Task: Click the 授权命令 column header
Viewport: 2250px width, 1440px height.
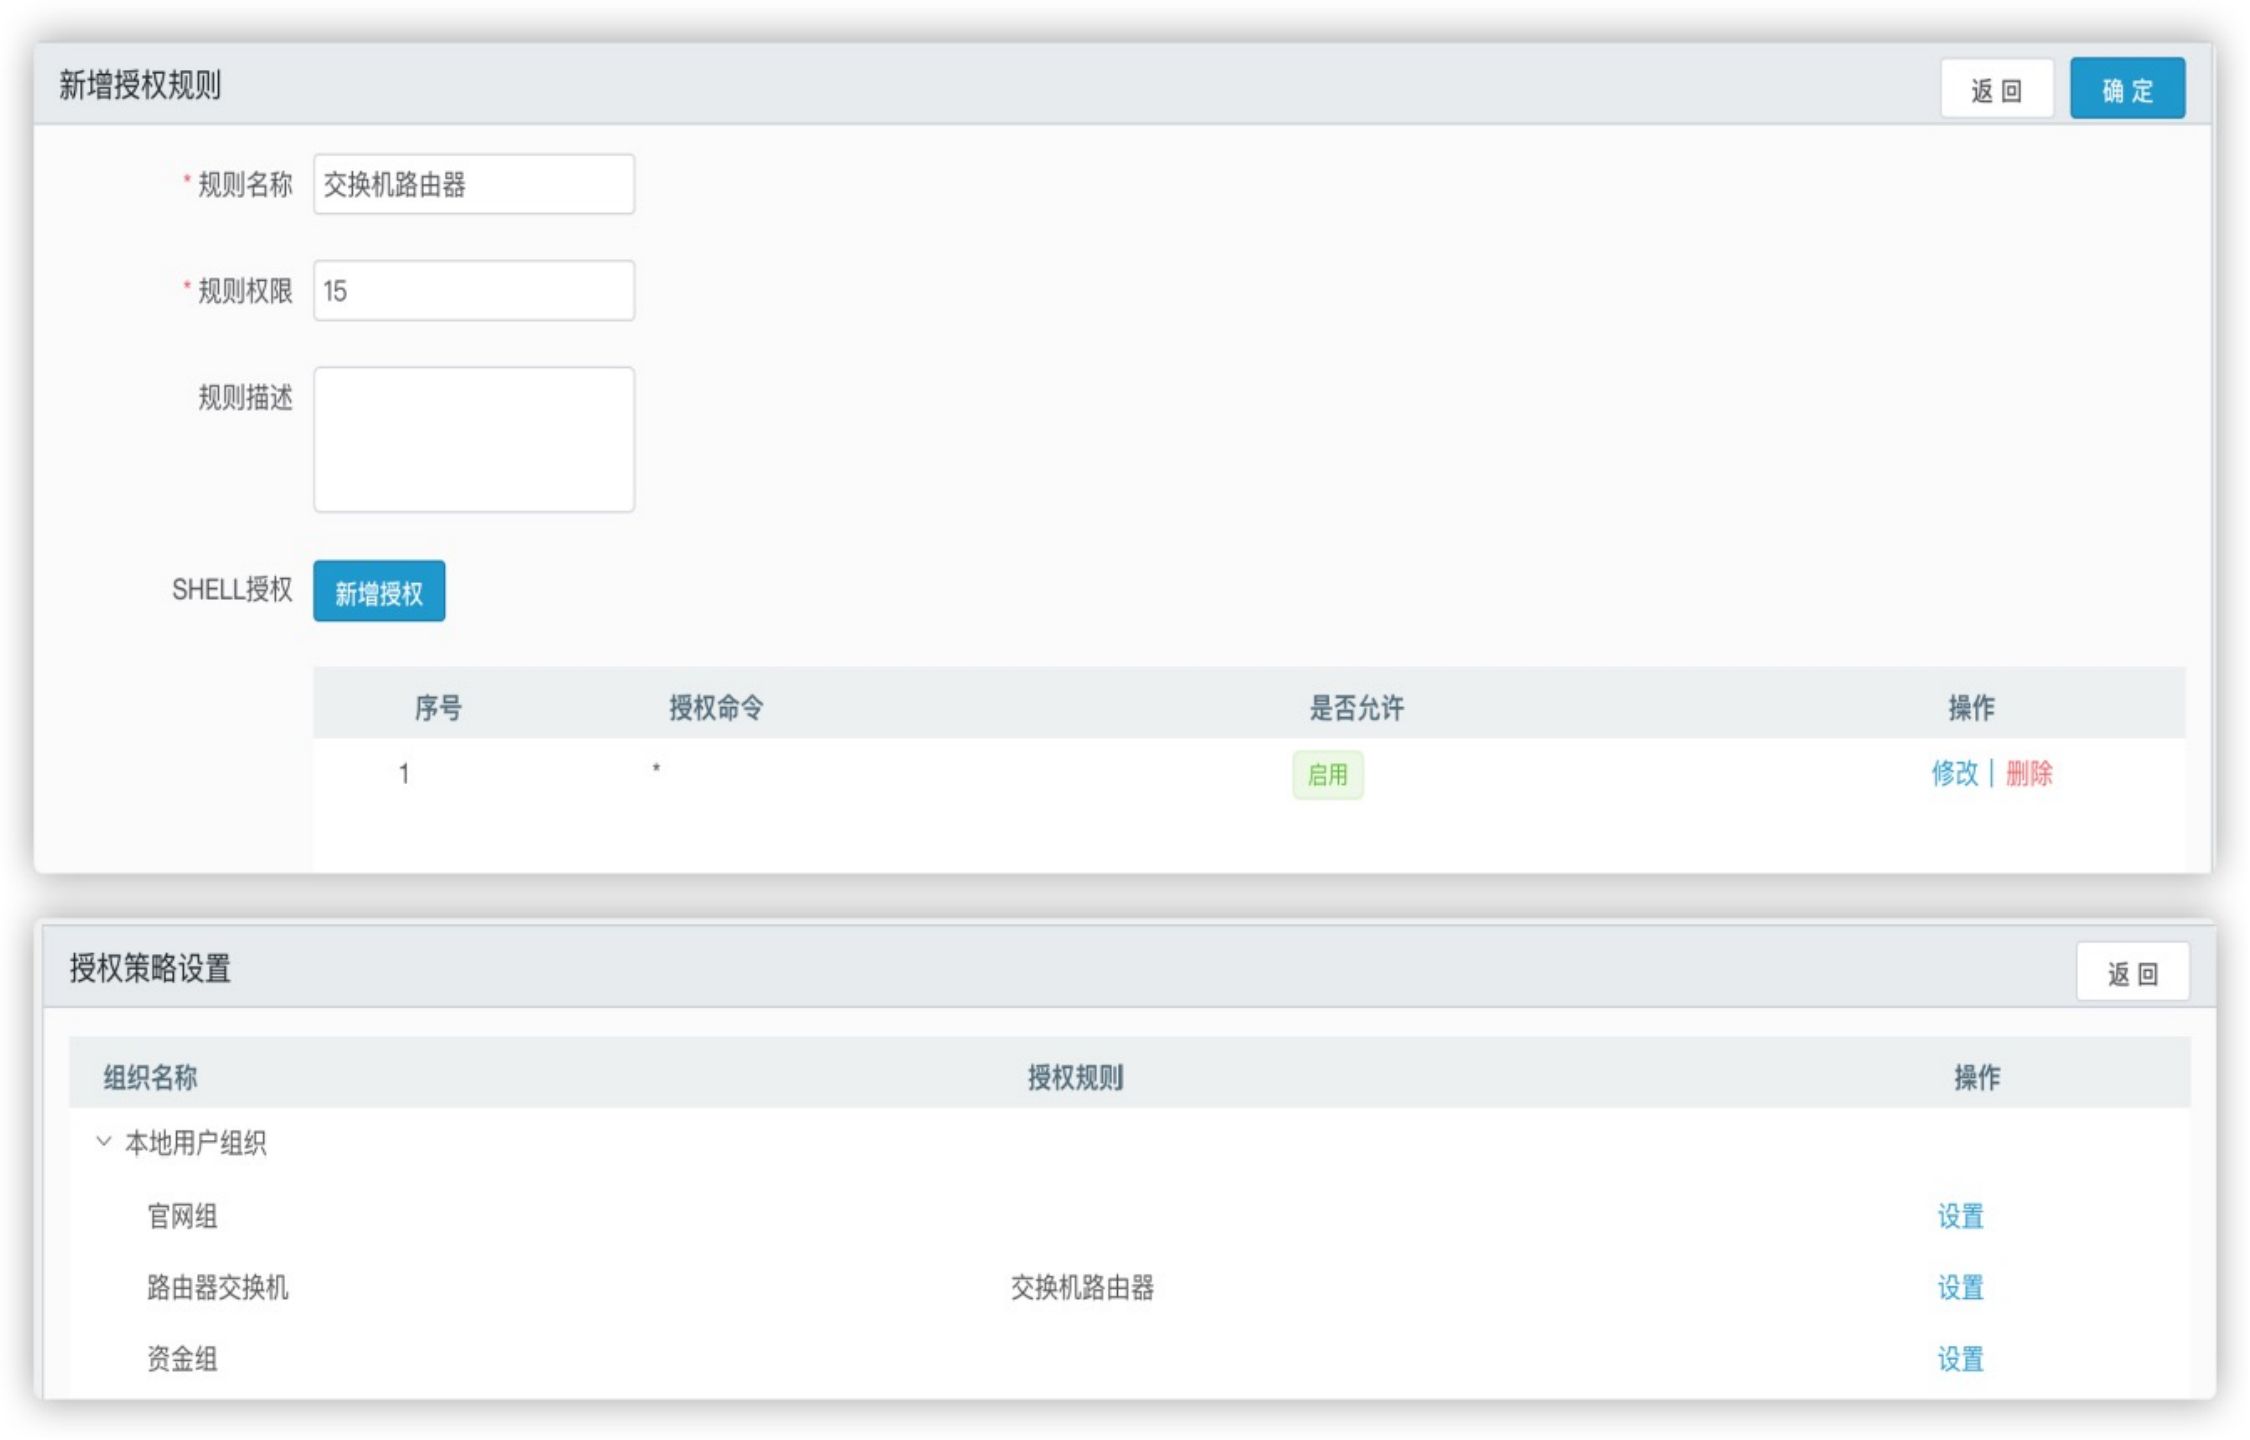Action: (716, 708)
